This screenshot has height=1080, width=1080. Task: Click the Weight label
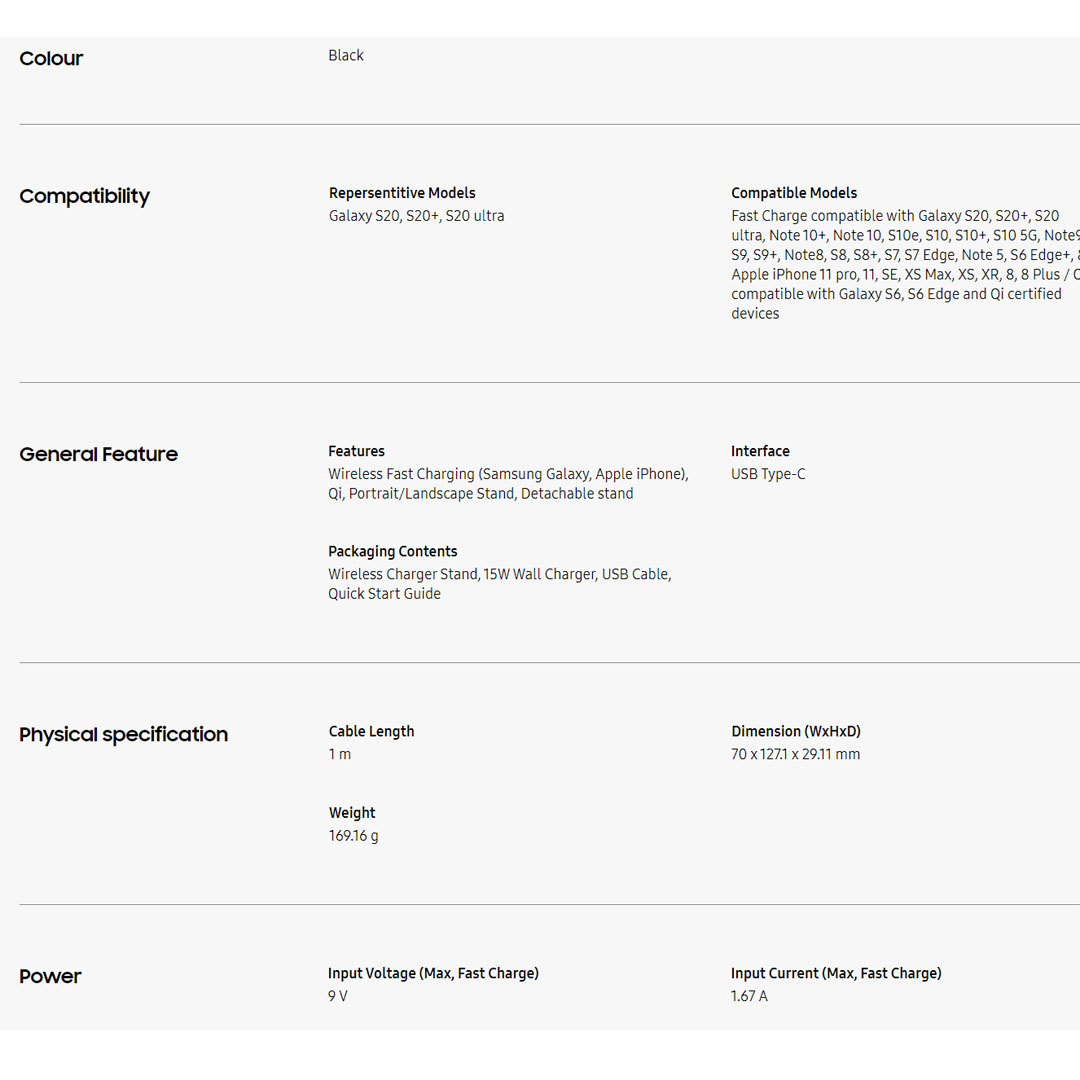(352, 813)
